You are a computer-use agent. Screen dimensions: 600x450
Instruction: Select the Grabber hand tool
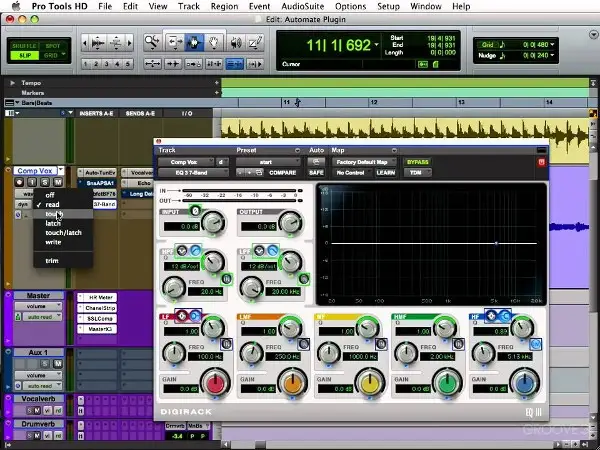point(212,42)
